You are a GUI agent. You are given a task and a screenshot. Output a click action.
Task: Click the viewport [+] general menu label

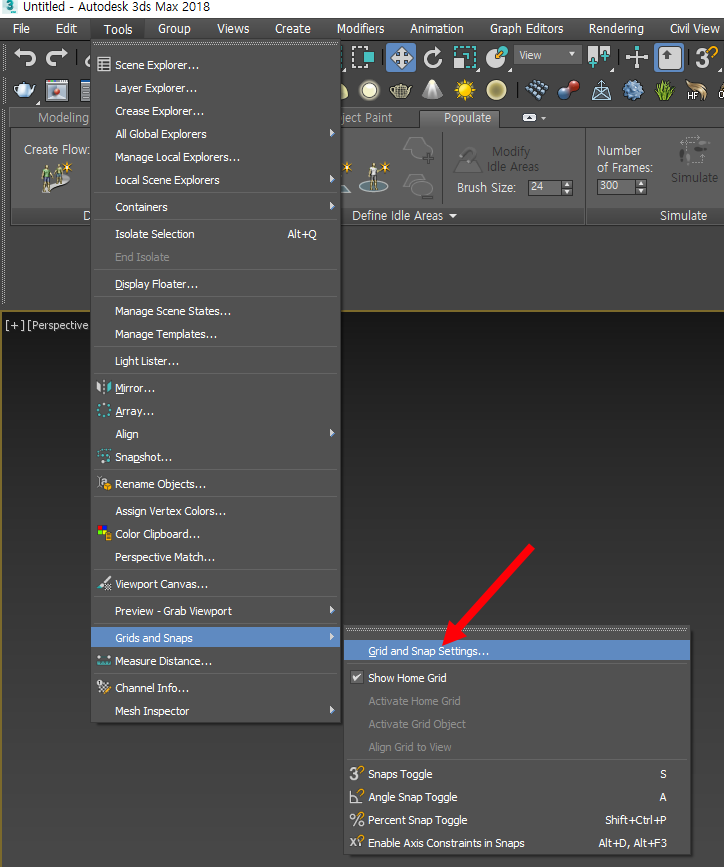tap(15, 325)
